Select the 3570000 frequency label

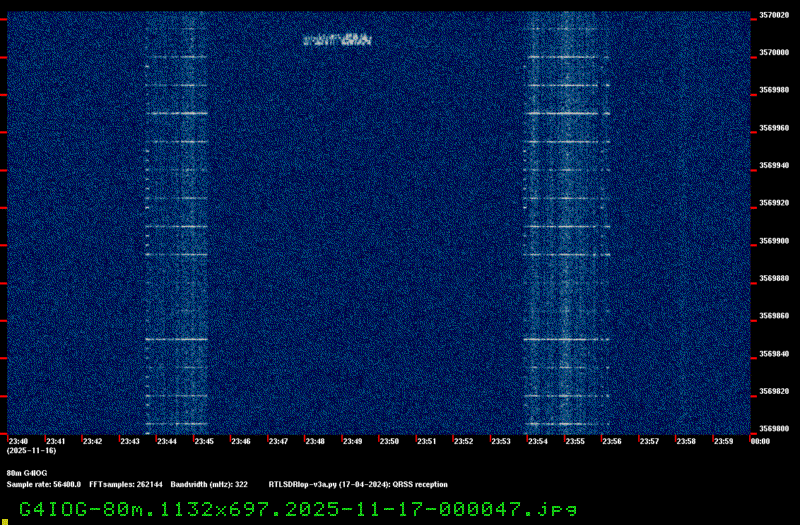[x=774, y=53]
